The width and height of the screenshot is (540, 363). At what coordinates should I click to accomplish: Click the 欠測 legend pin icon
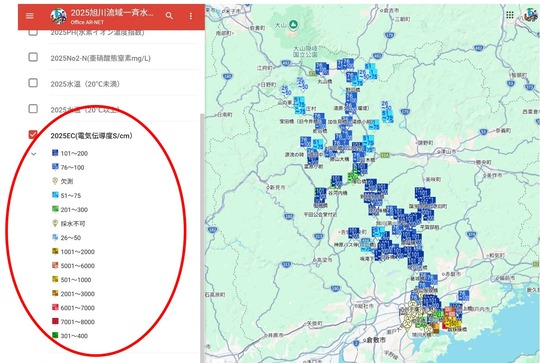pos(55,181)
